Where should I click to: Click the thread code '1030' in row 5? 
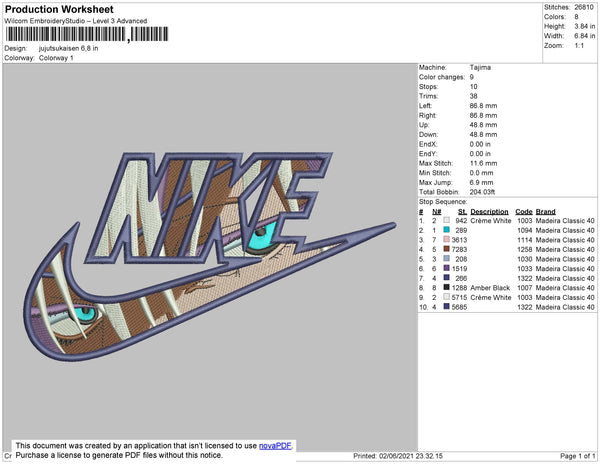[x=525, y=259]
